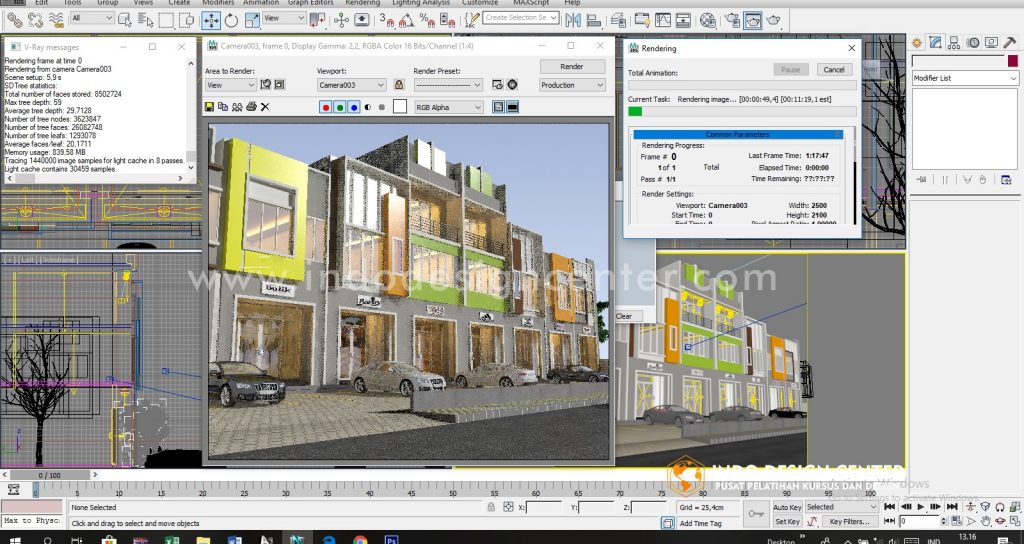Toggle the red channel in frame window
Screen dimensions: 1024x544
326,107
